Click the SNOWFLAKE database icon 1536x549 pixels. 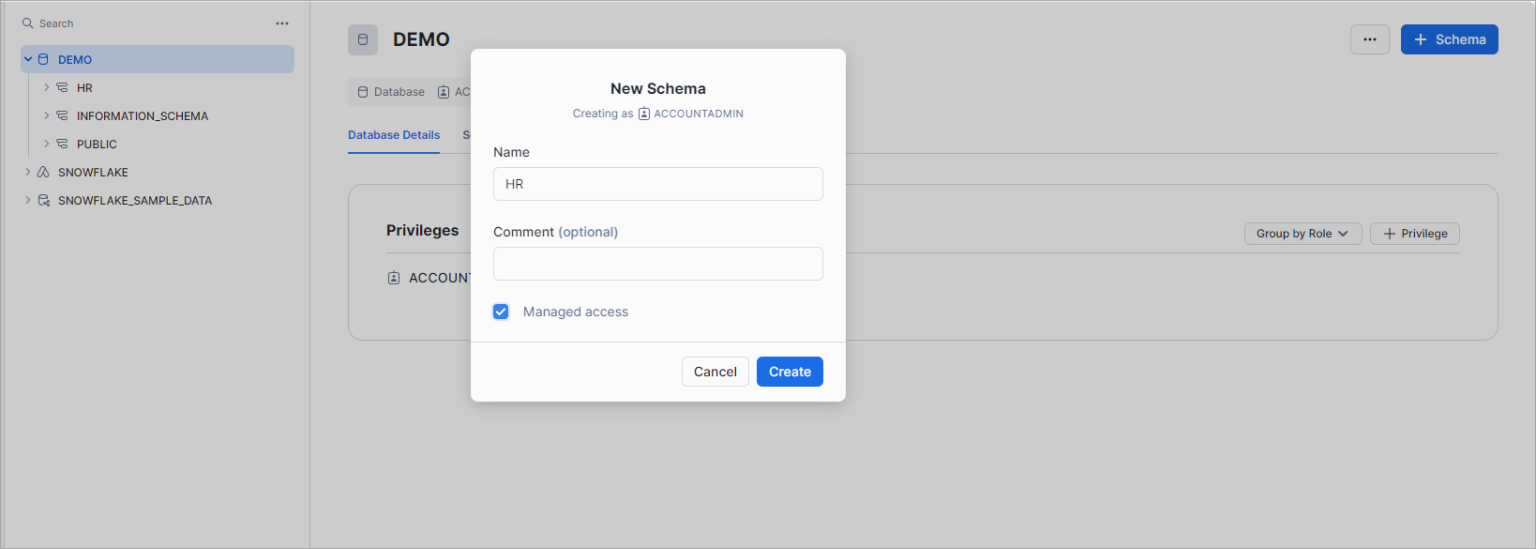coord(43,172)
